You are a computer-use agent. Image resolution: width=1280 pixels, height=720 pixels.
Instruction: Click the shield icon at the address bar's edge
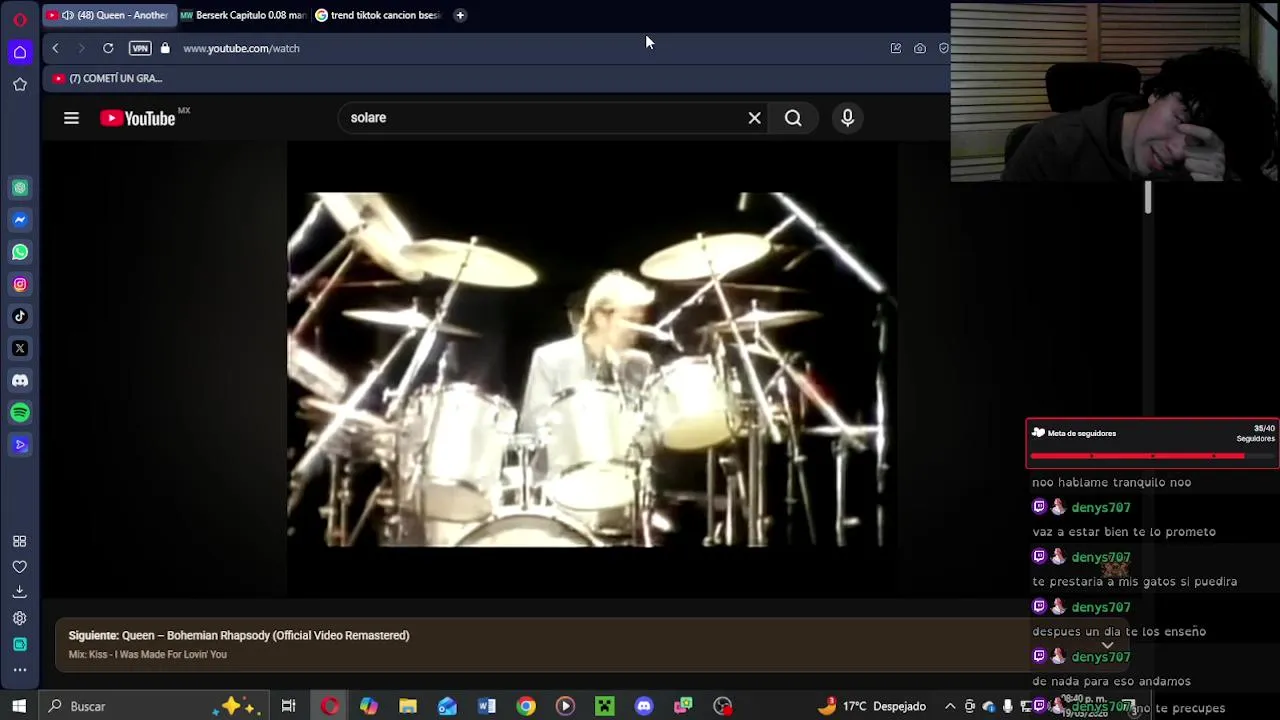tap(943, 48)
